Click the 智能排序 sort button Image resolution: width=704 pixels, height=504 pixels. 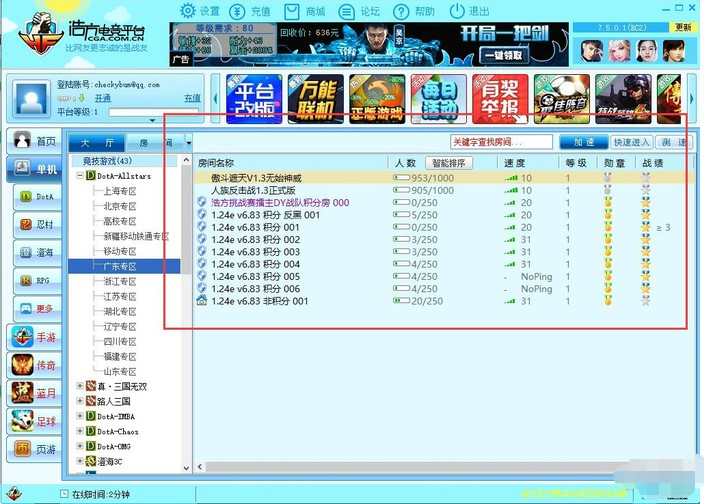tap(449, 163)
